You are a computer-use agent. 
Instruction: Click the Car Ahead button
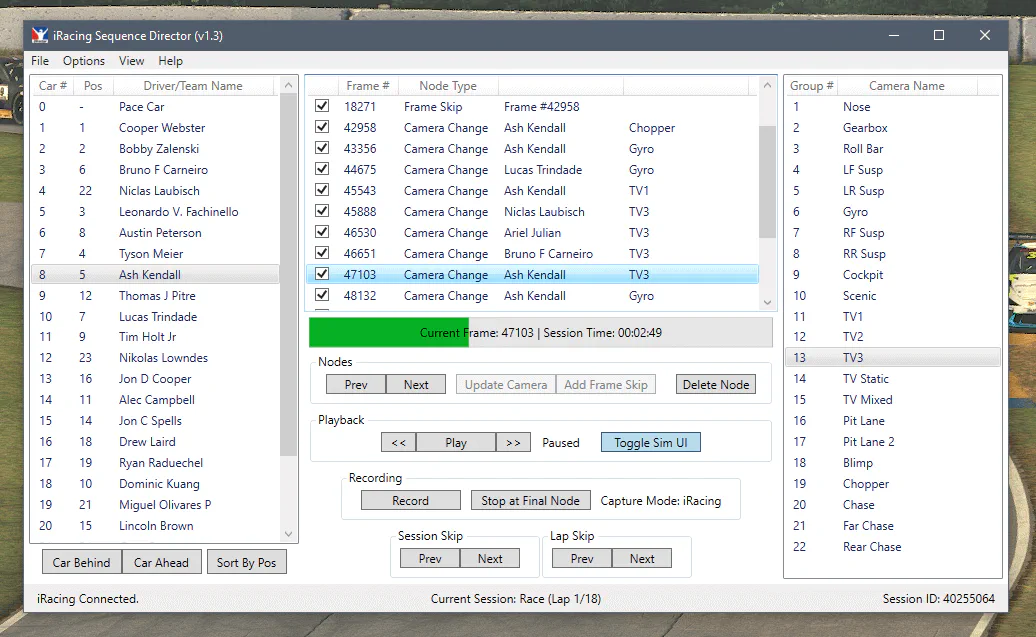pos(161,562)
